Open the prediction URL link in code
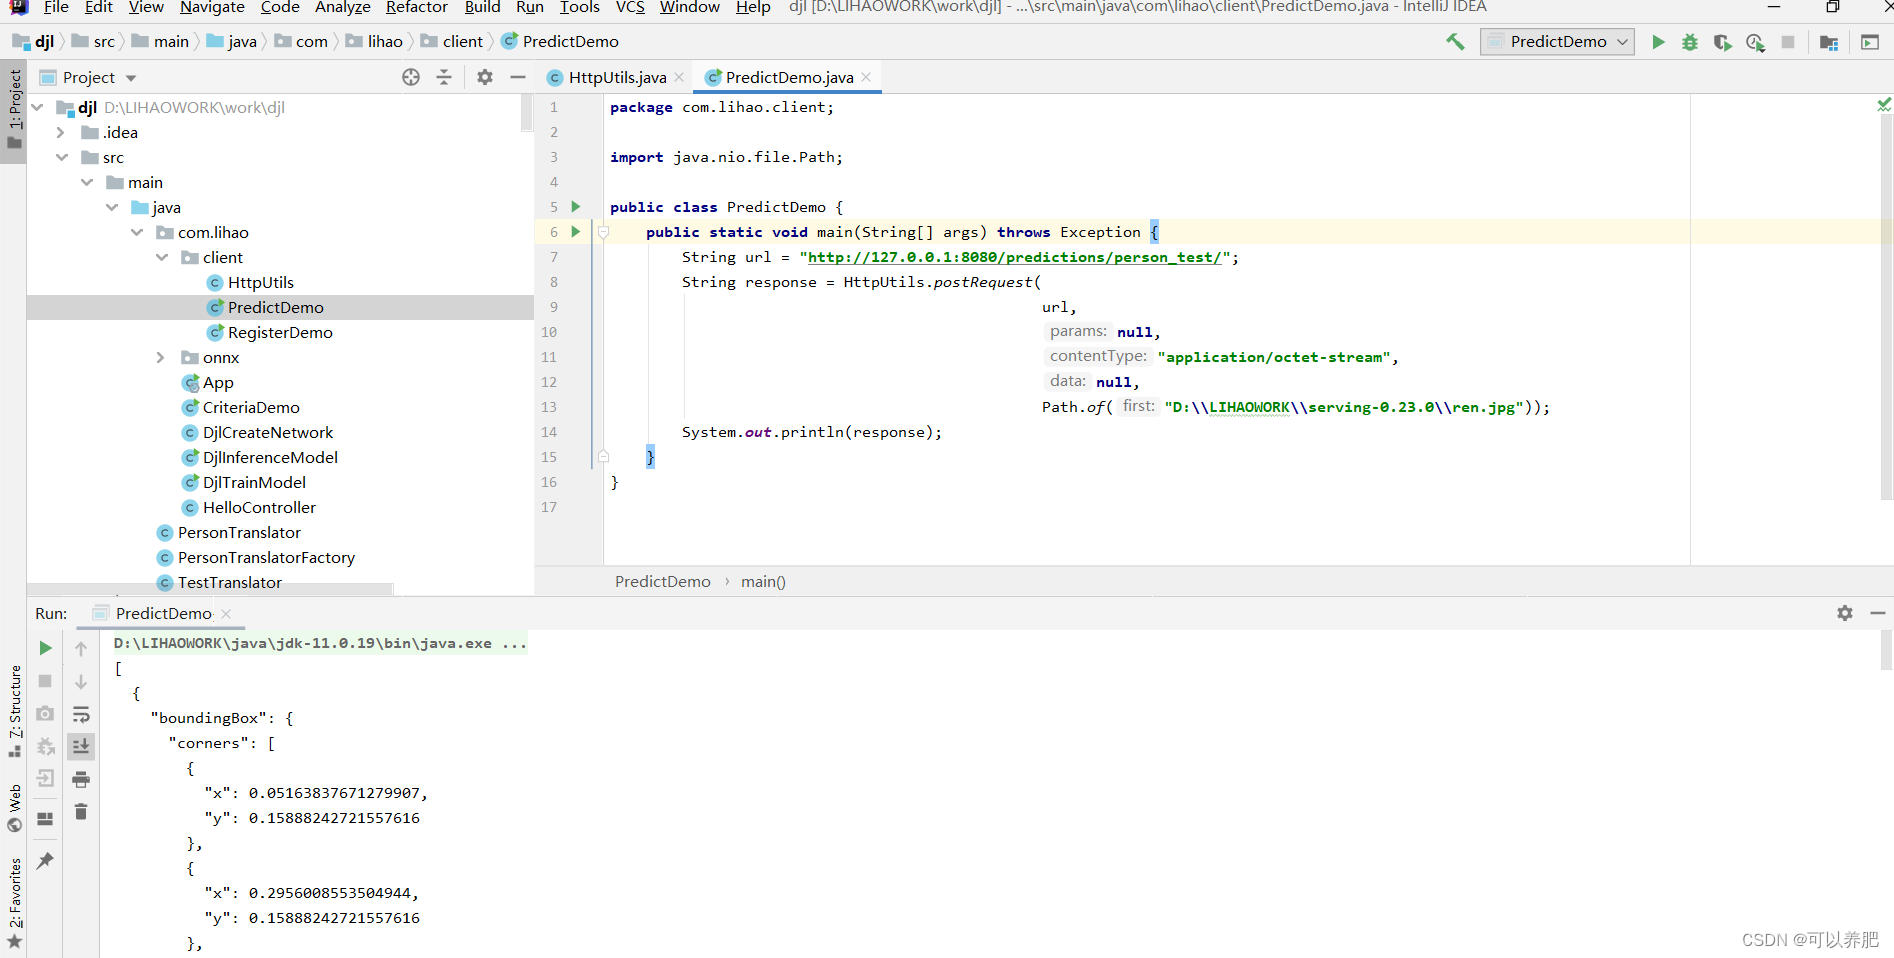This screenshot has height=958, width=1894. point(1014,257)
